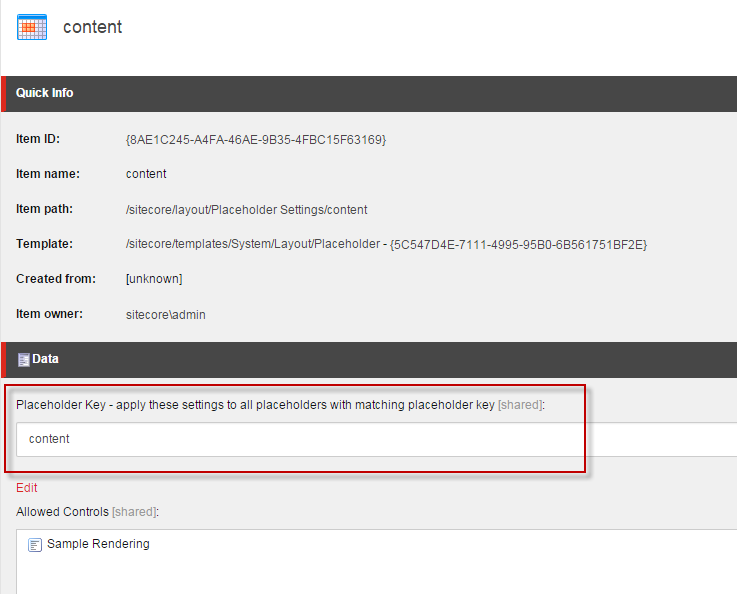This screenshot has width=737, height=594.
Task: Click the "Template:" label
Action: click(x=44, y=244)
